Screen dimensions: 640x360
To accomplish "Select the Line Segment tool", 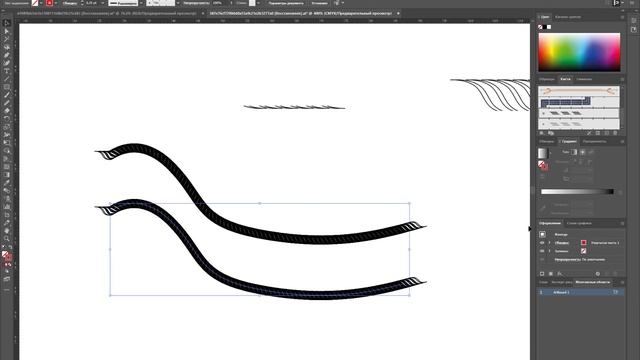I will (x=7, y=79).
